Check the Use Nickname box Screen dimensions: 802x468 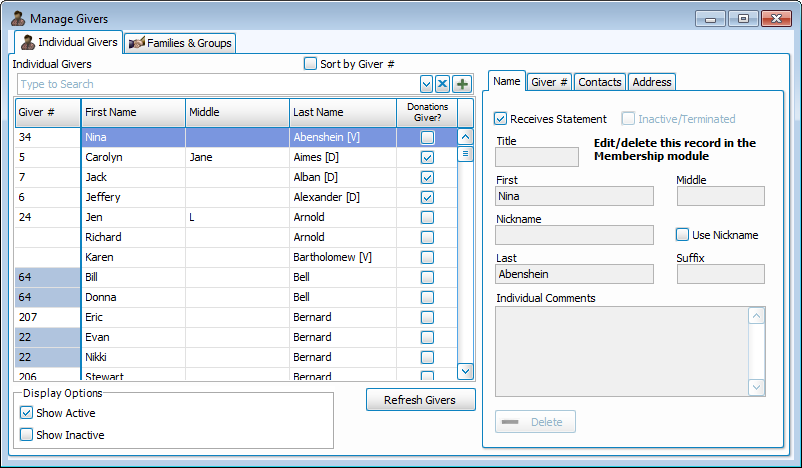(682, 235)
